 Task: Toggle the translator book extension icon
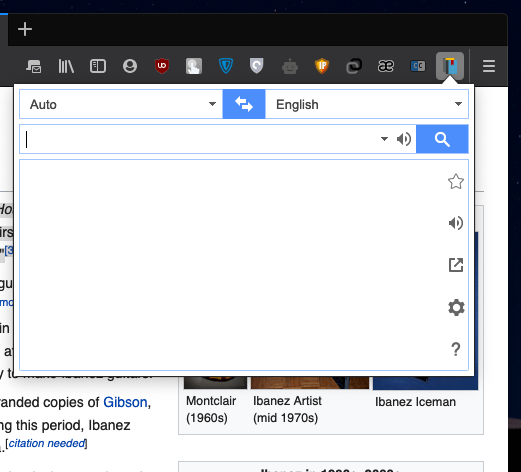[x=450, y=66]
